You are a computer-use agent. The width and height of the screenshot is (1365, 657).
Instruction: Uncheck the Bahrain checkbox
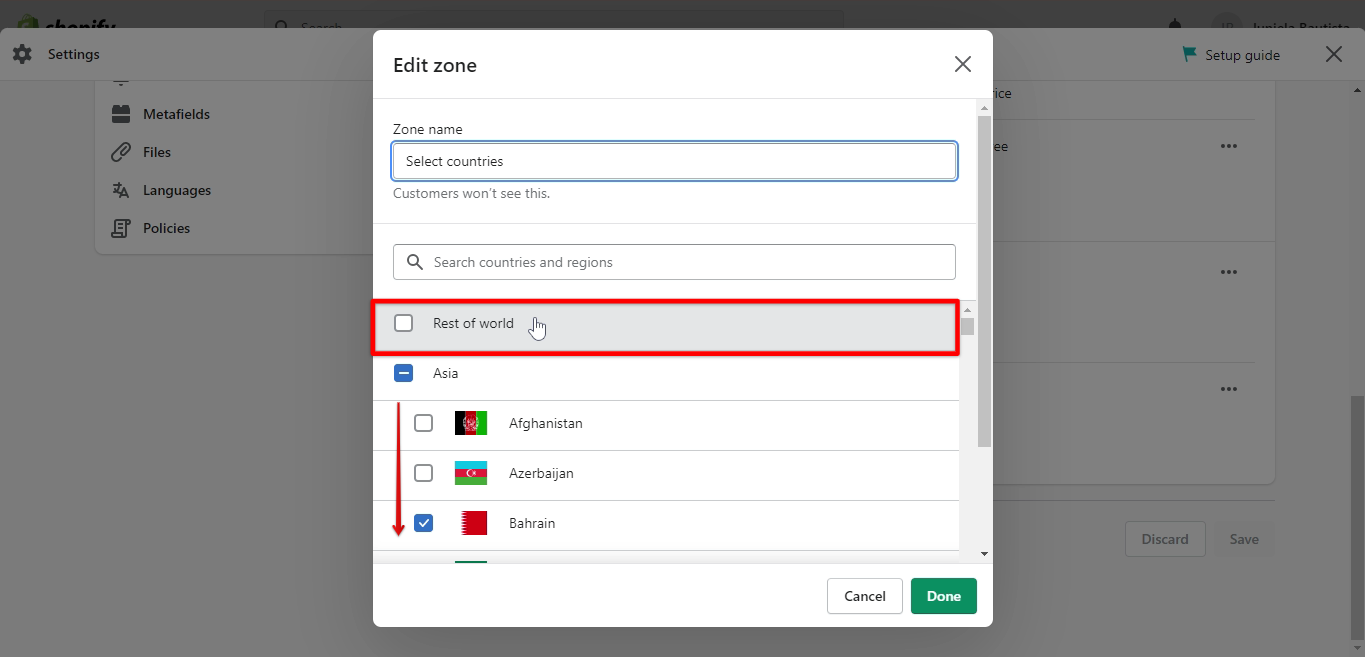(x=423, y=522)
